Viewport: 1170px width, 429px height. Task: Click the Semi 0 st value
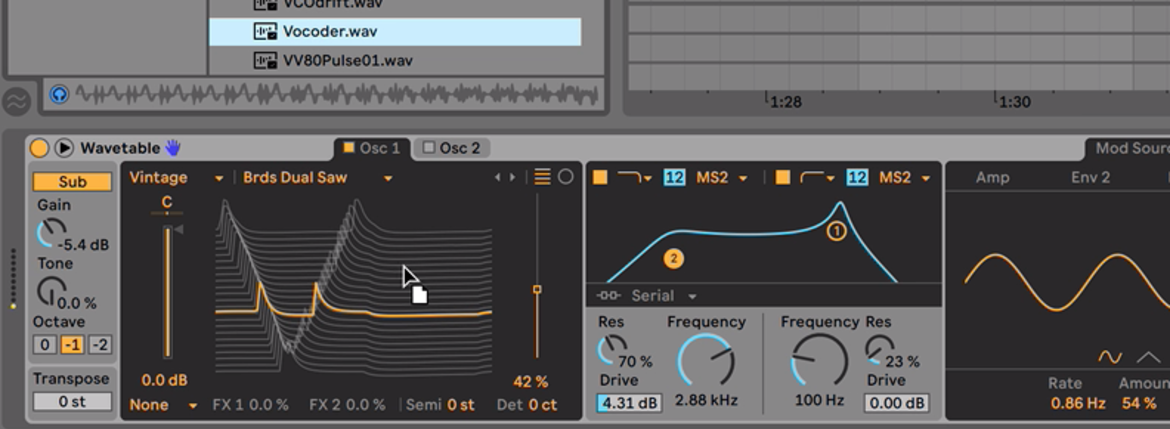click(x=460, y=405)
